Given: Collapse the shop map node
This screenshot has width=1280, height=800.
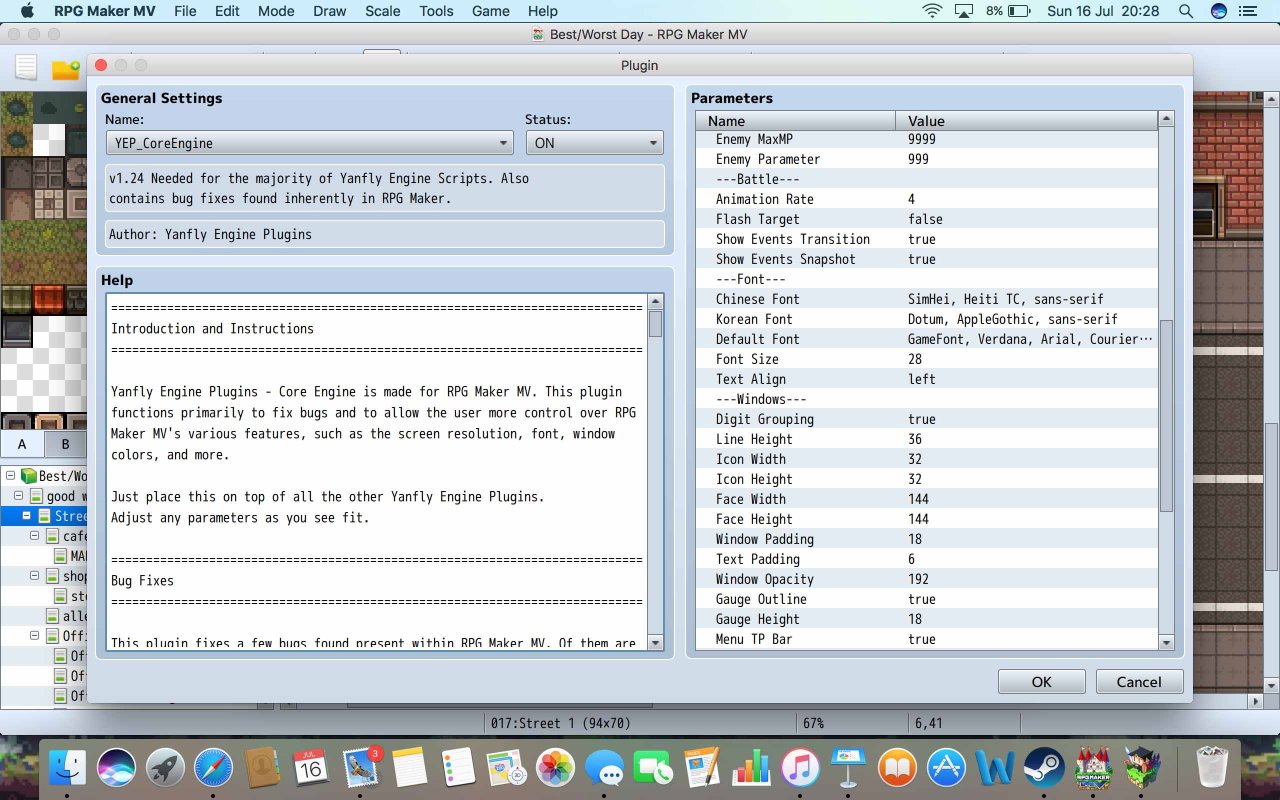Looking at the screenshot, I should [x=35, y=576].
